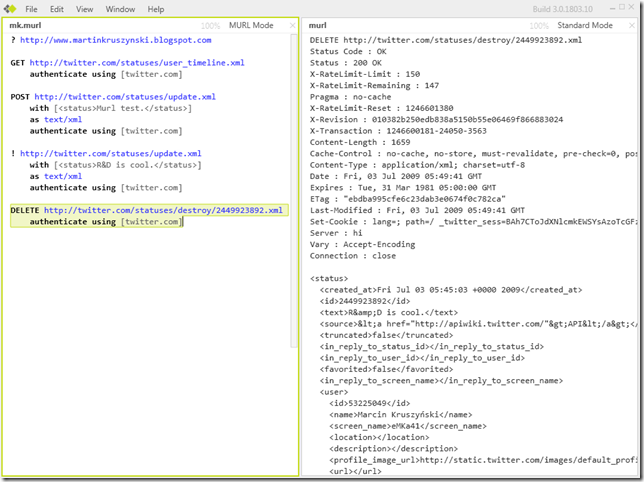Click the 'Date : Fri, 03 Jul 2009' line
644x482 pixels.
[396, 176]
